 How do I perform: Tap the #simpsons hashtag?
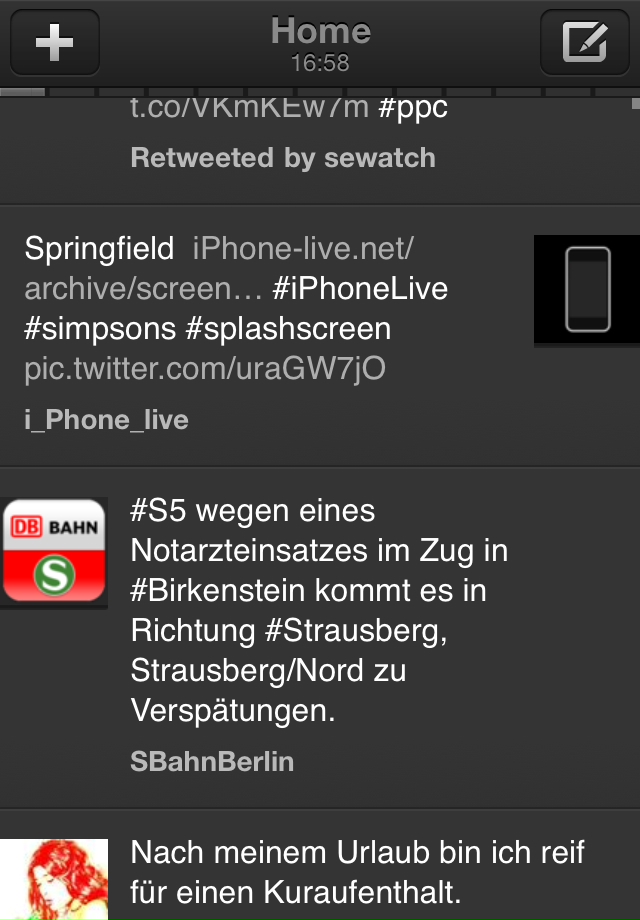100,329
